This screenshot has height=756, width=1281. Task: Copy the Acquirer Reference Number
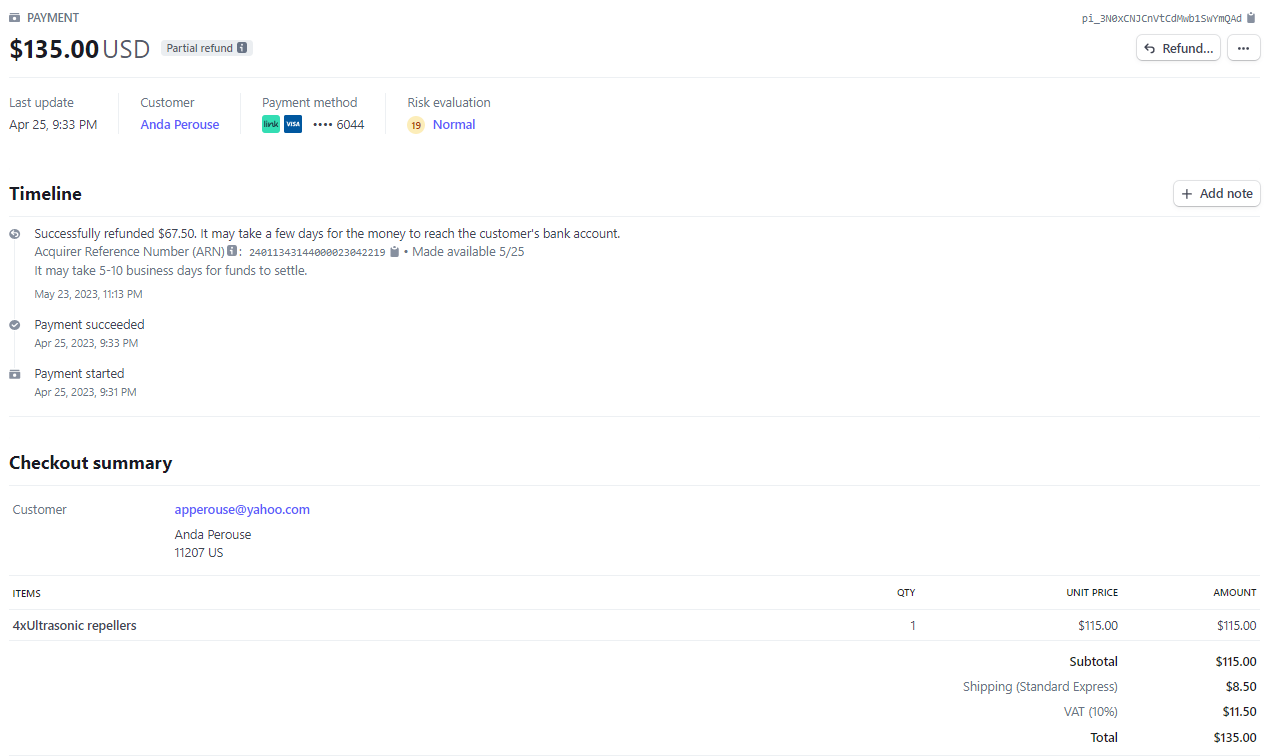[395, 252]
